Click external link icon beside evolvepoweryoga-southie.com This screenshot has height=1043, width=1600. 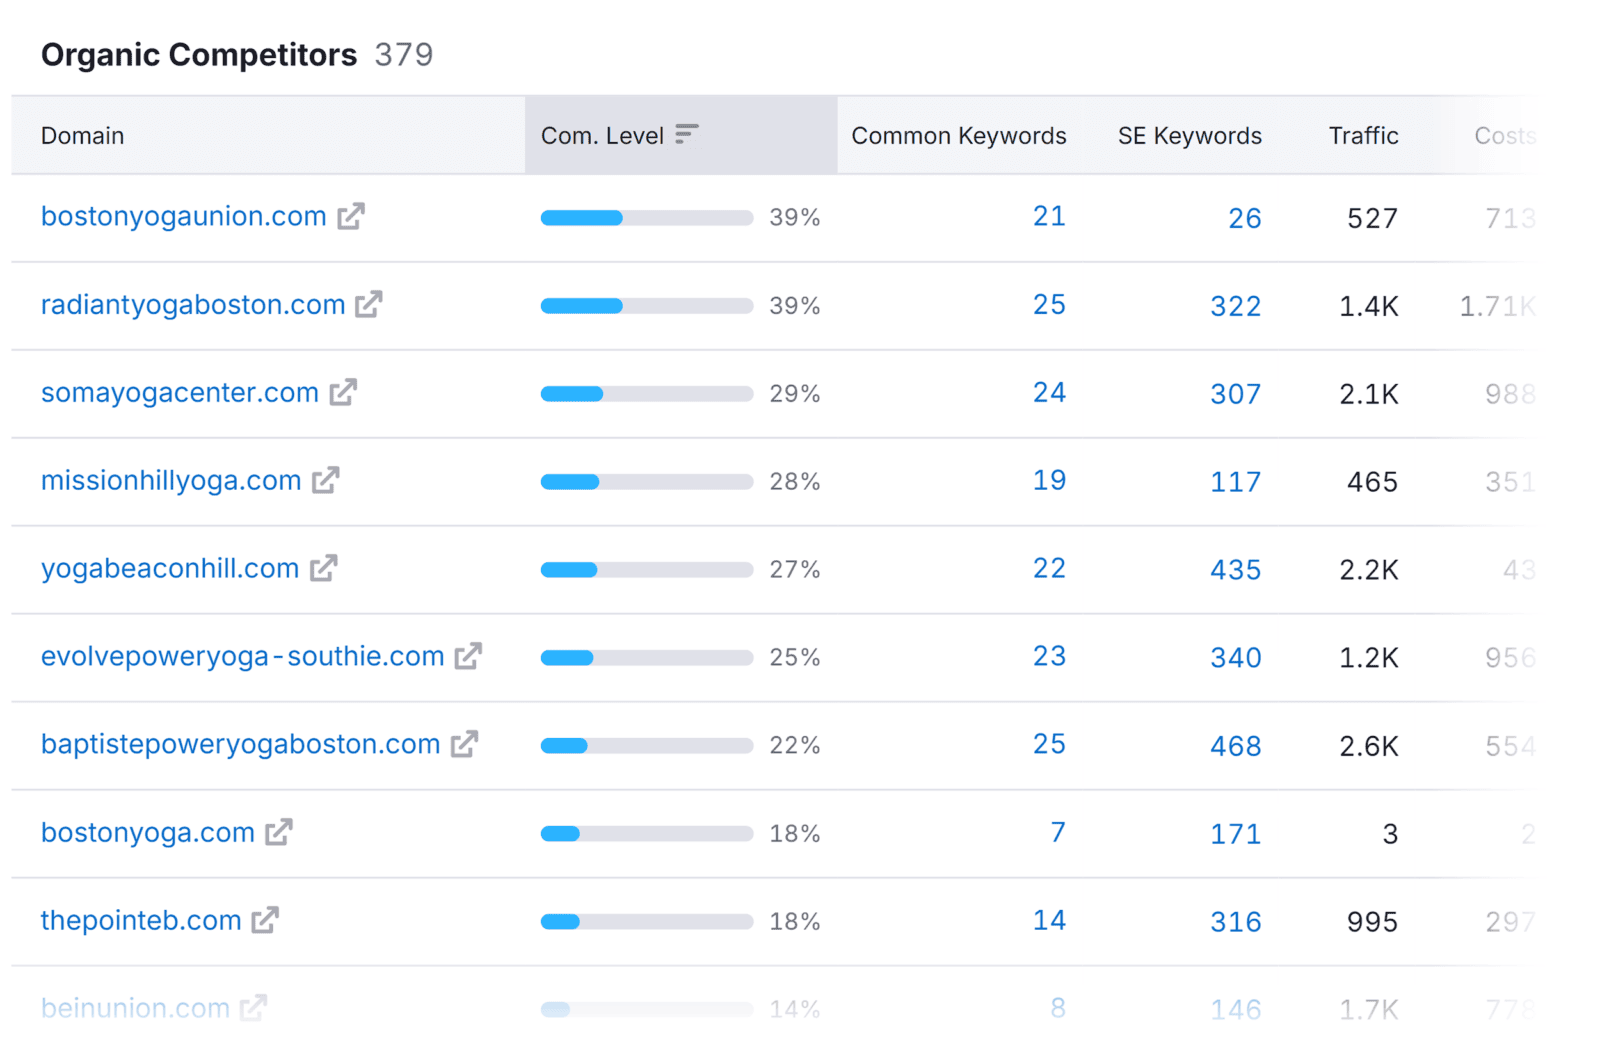click(x=467, y=657)
